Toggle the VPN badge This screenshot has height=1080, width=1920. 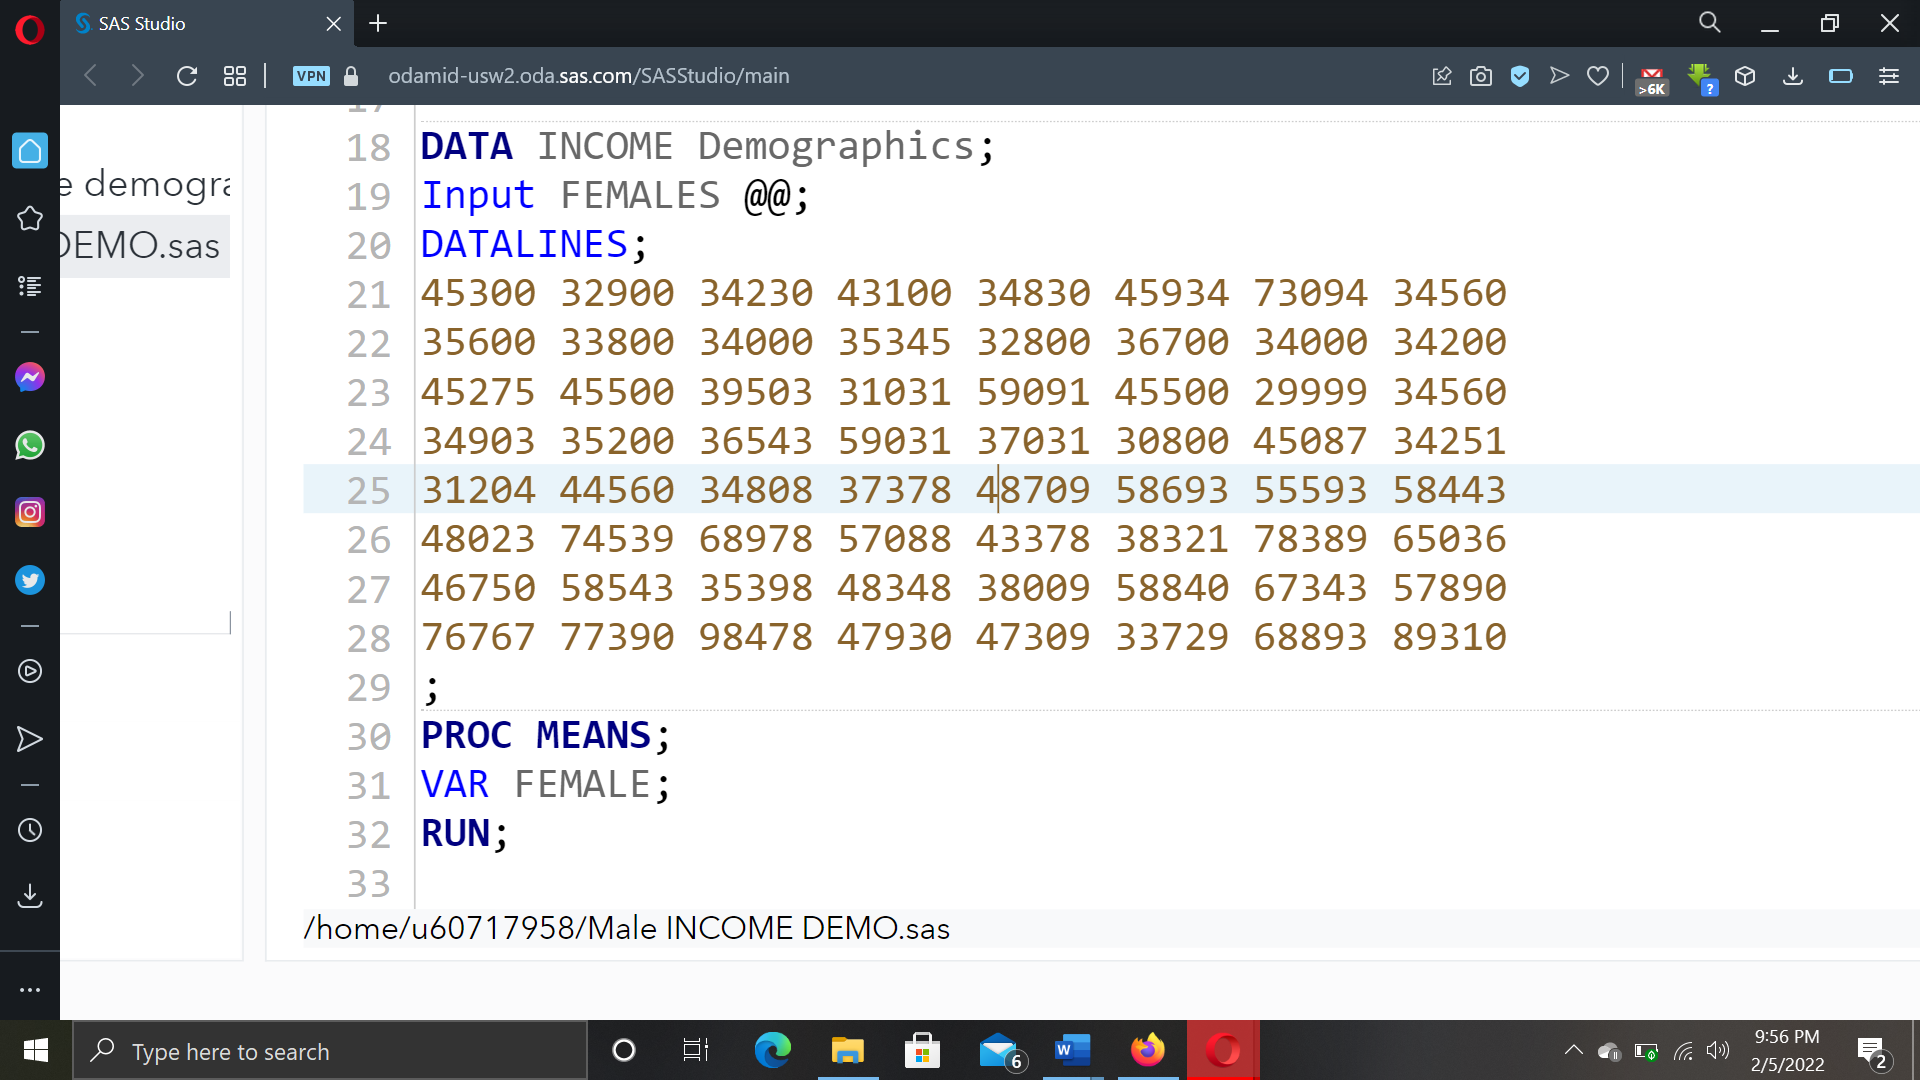coord(311,76)
